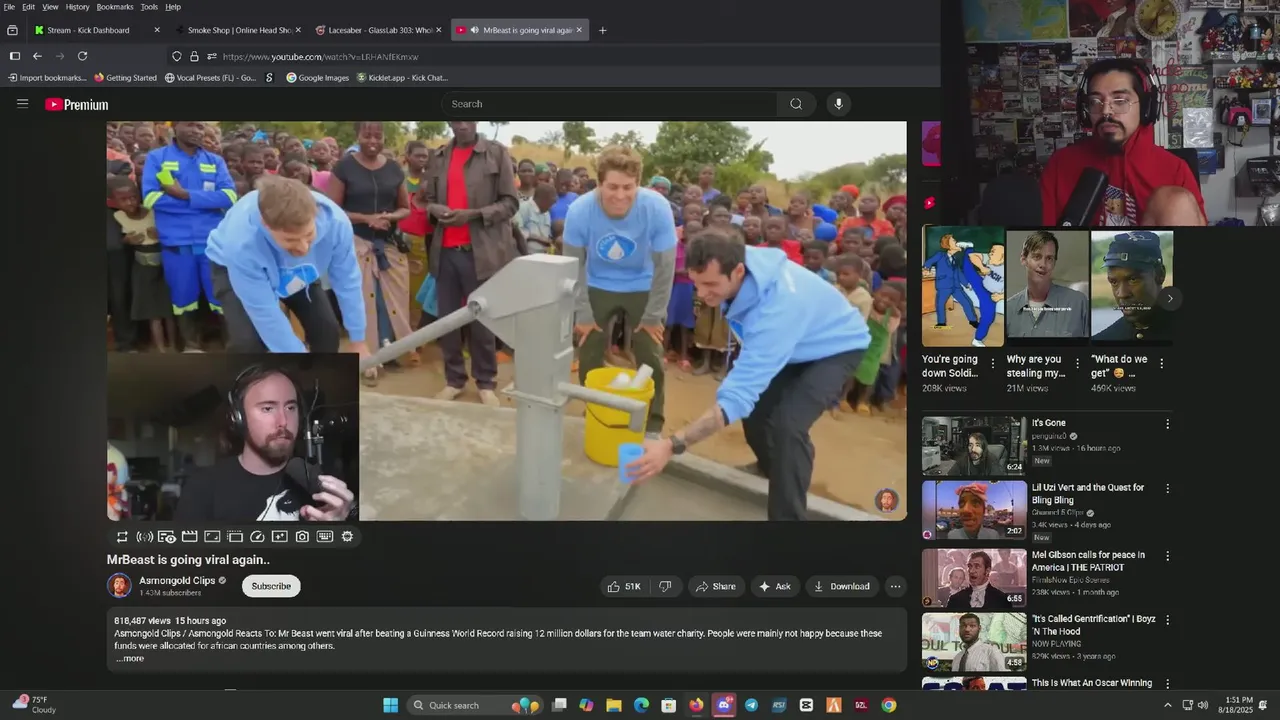This screenshot has height=720, width=1280.
Task: Open 'Lil Uzi Vert and the Quest' video
Action: [x=1088, y=494]
